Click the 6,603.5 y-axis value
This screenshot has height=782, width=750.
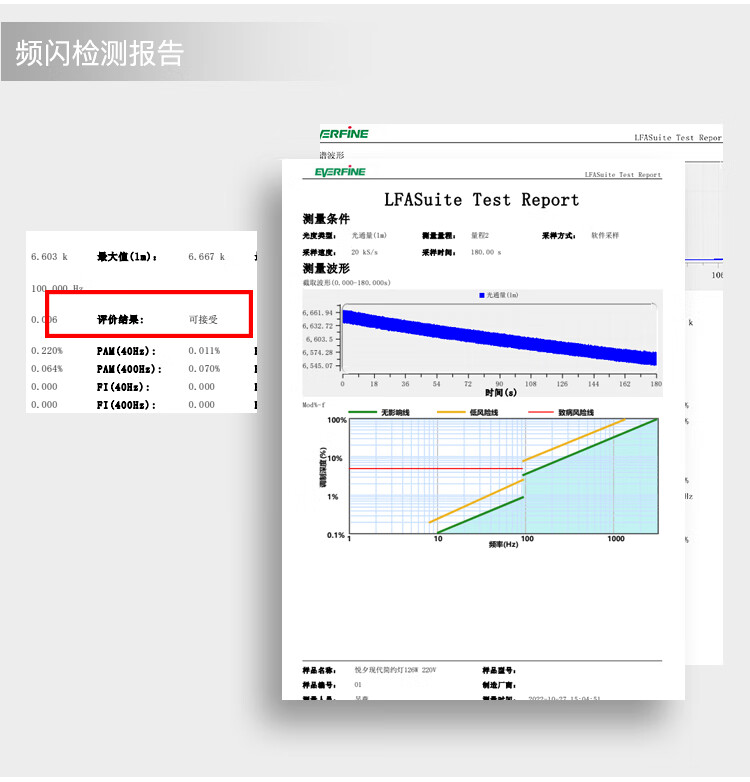click(319, 339)
